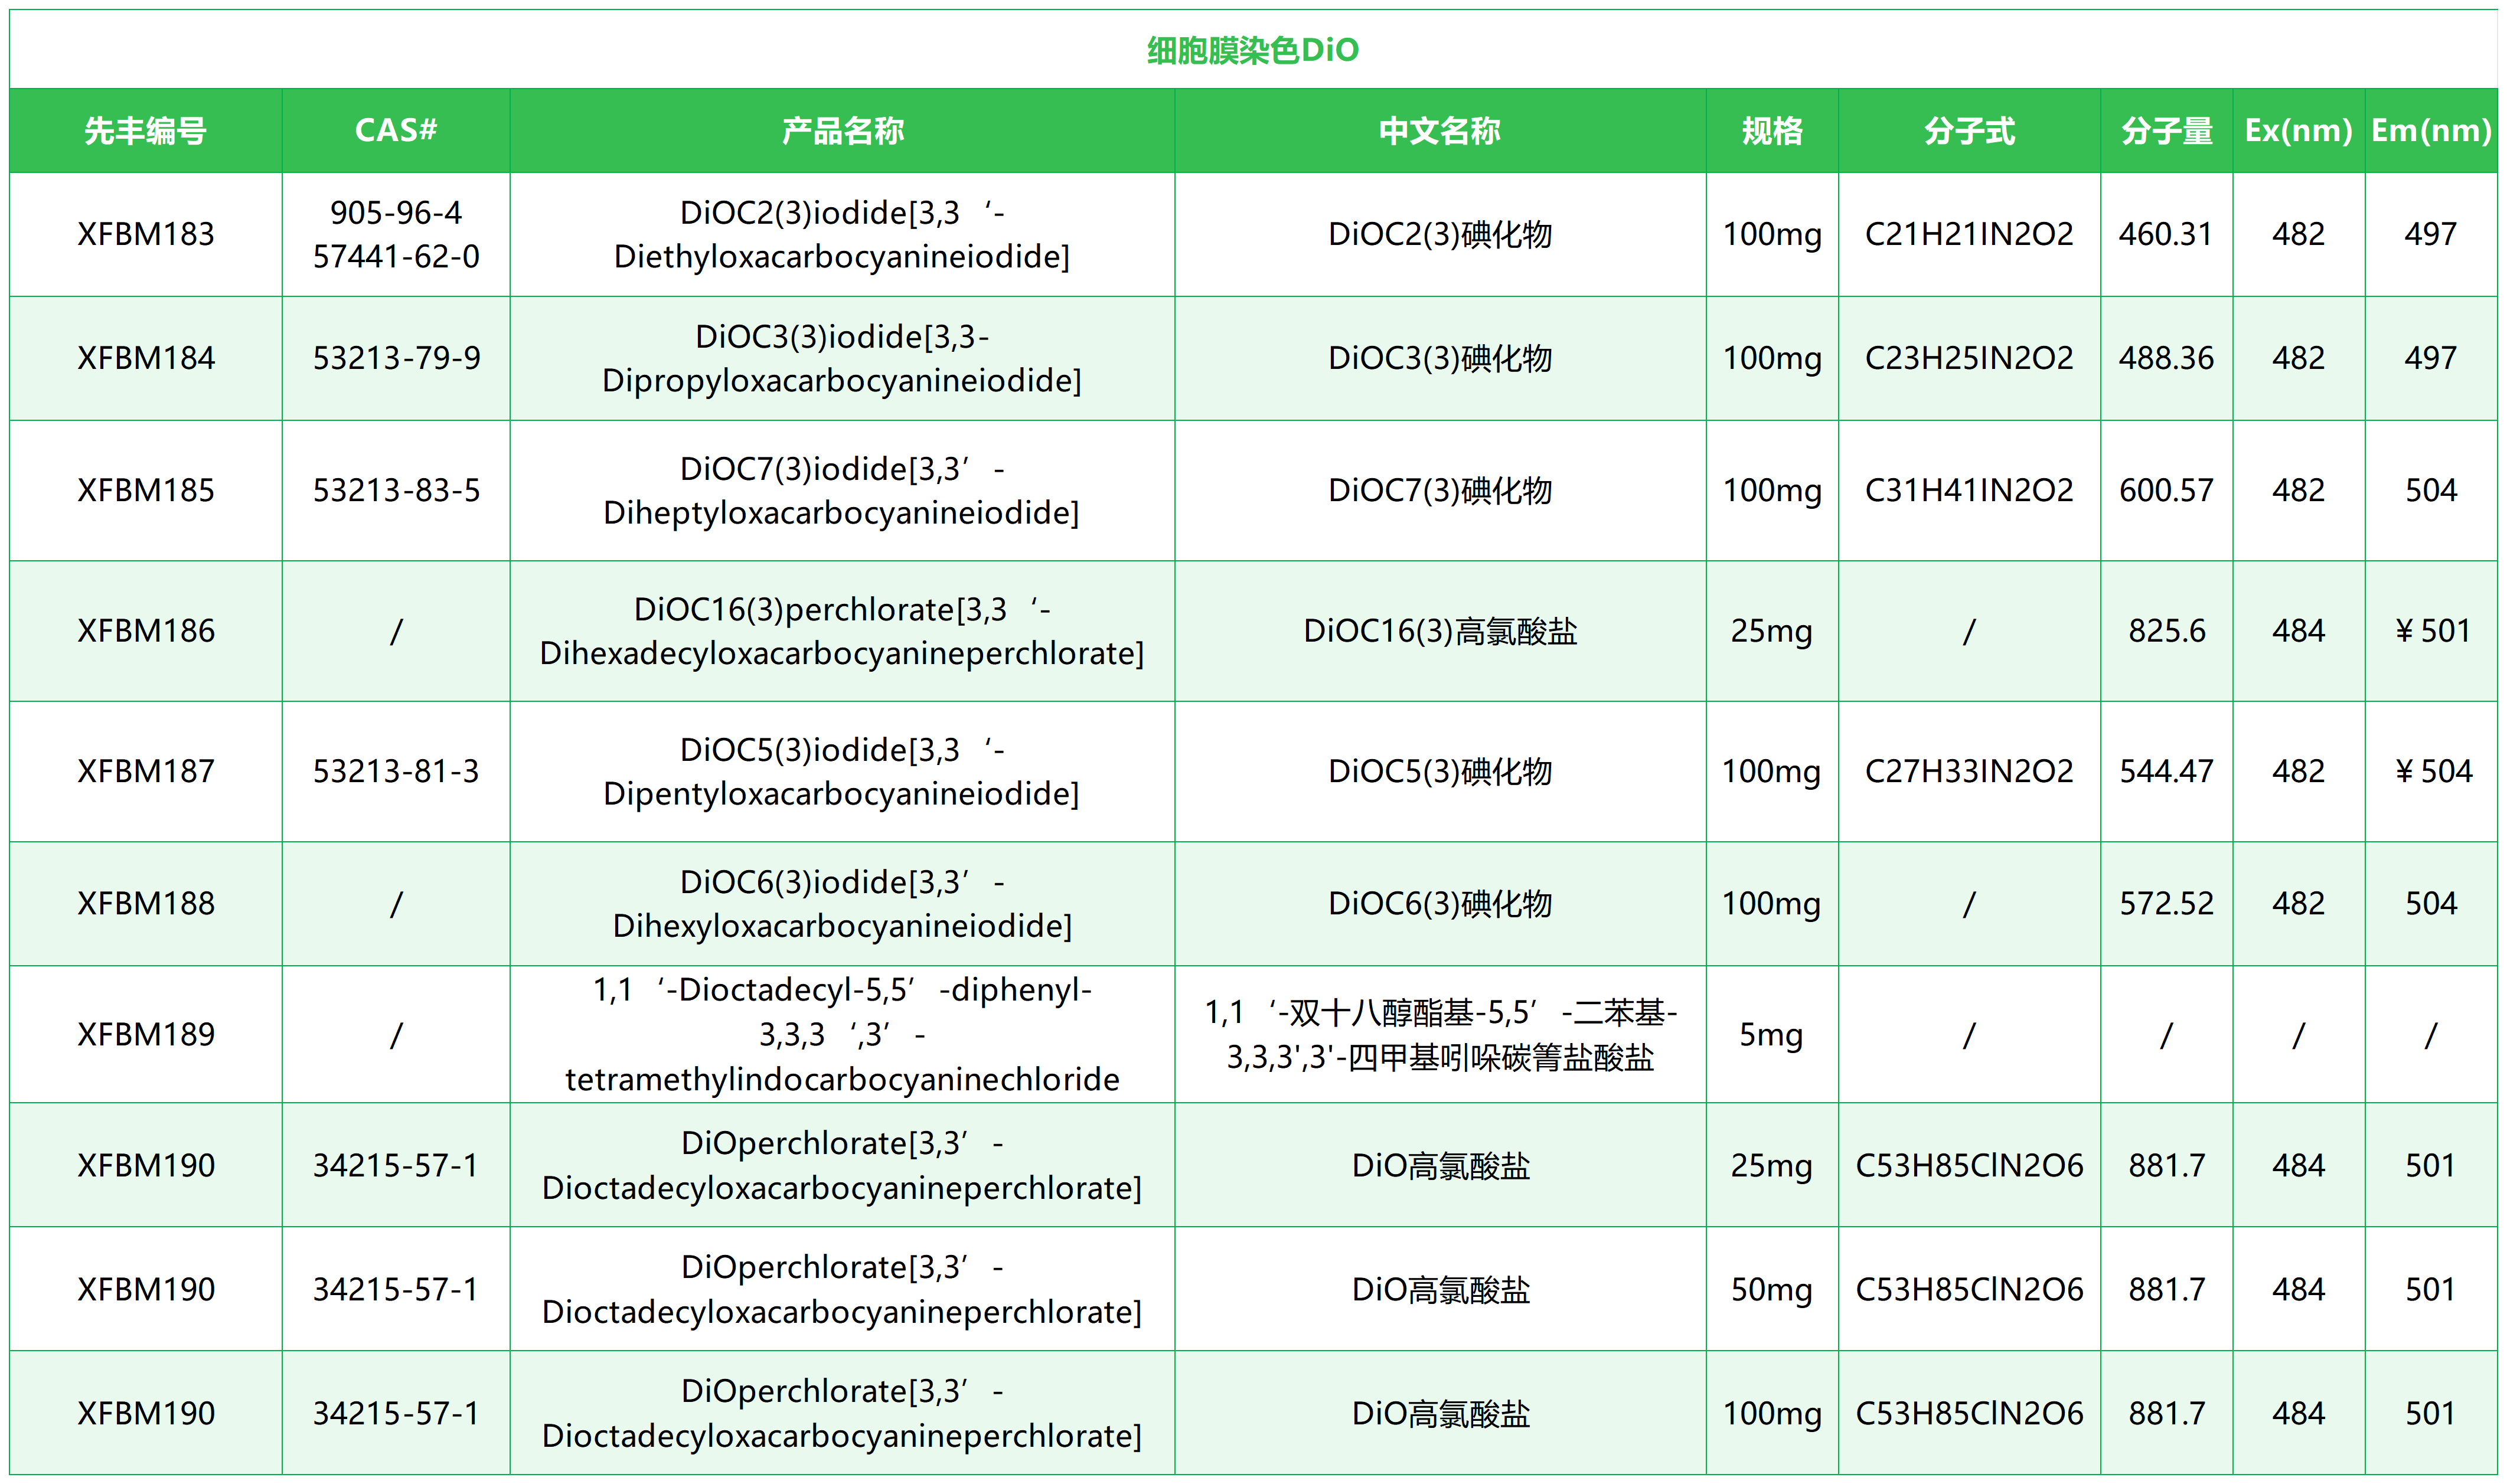Select molecular weight 825.6

pyautogui.click(x=2166, y=631)
